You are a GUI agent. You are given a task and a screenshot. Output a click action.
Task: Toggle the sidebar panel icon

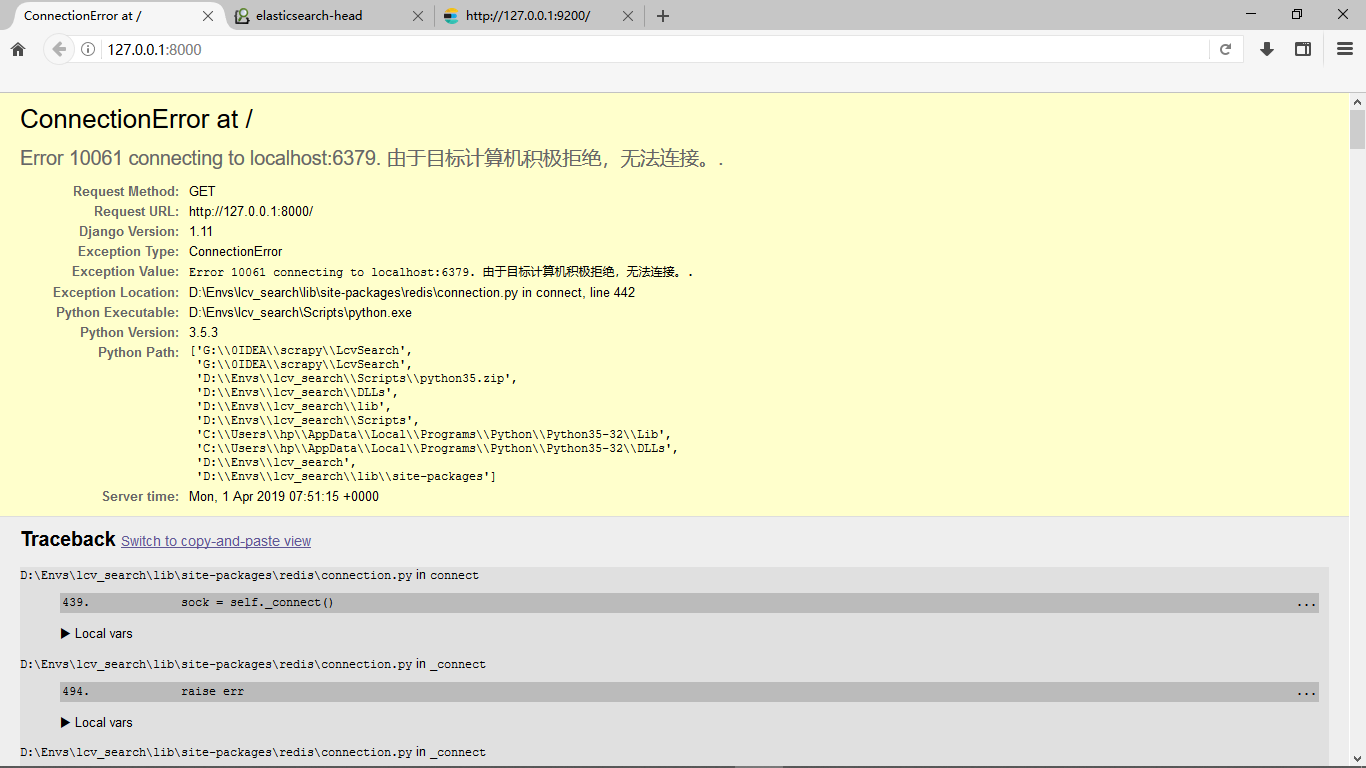click(x=1303, y=49)
